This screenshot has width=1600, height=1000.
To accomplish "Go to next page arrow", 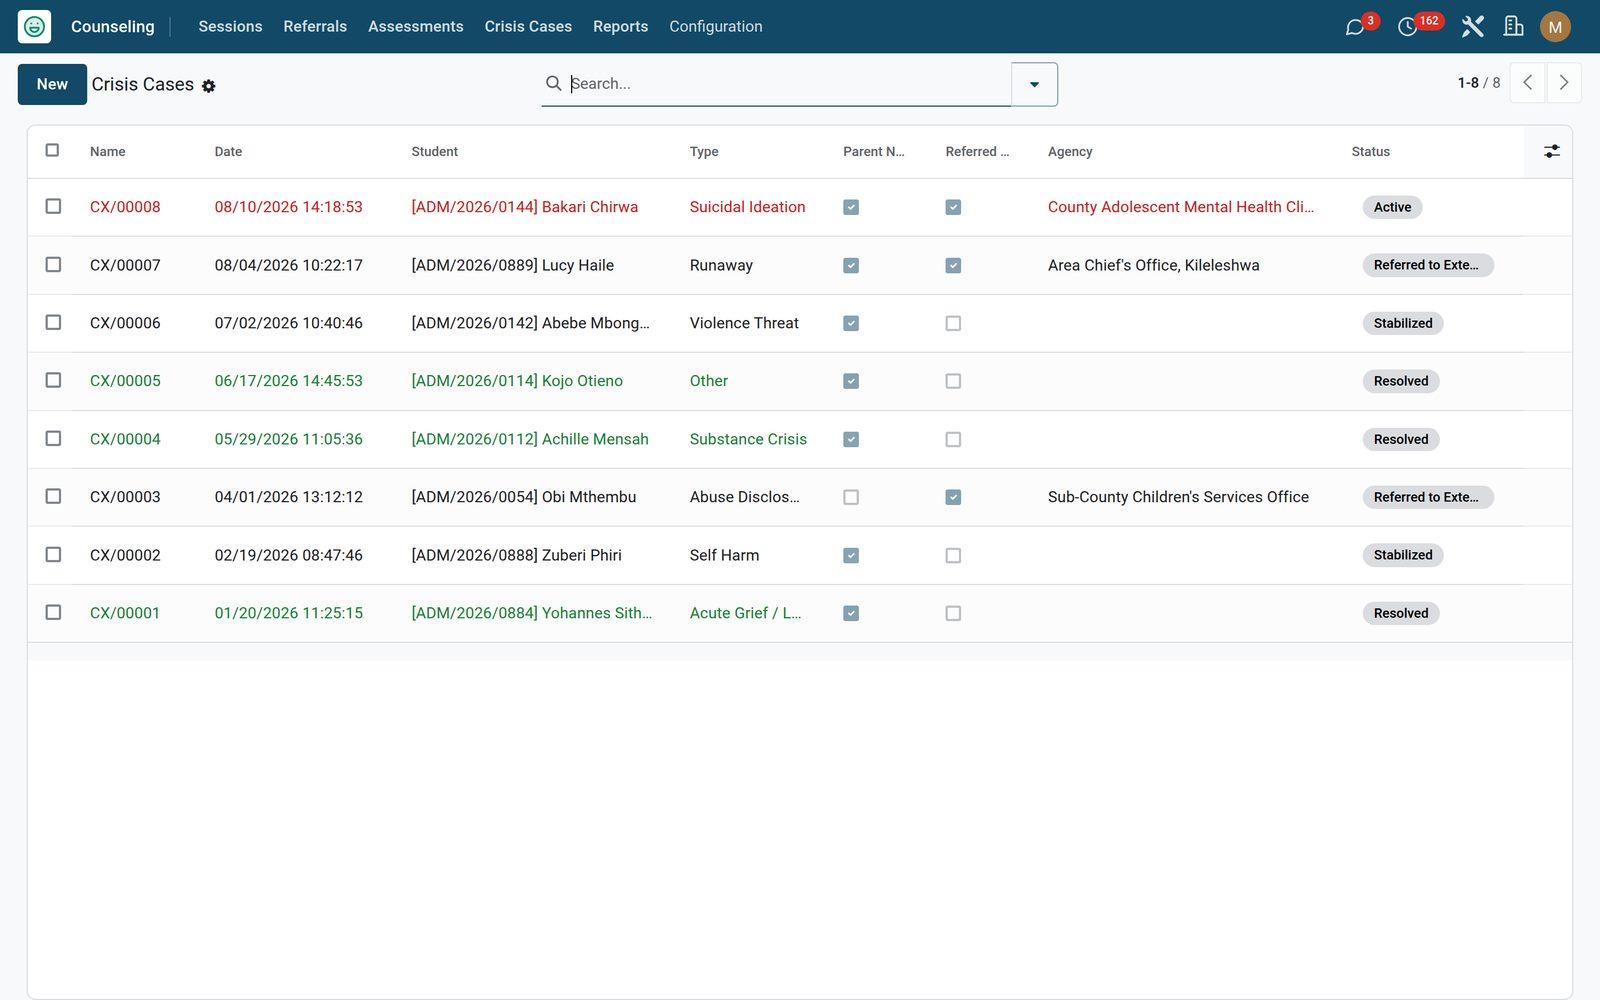I will point(1564,83).
